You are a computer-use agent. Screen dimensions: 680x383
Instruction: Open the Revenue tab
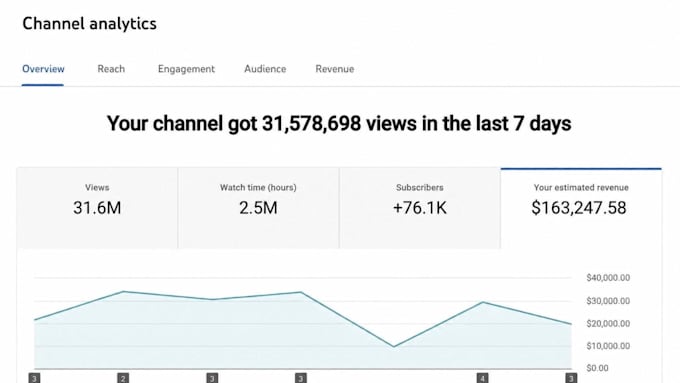coord(334,69)
